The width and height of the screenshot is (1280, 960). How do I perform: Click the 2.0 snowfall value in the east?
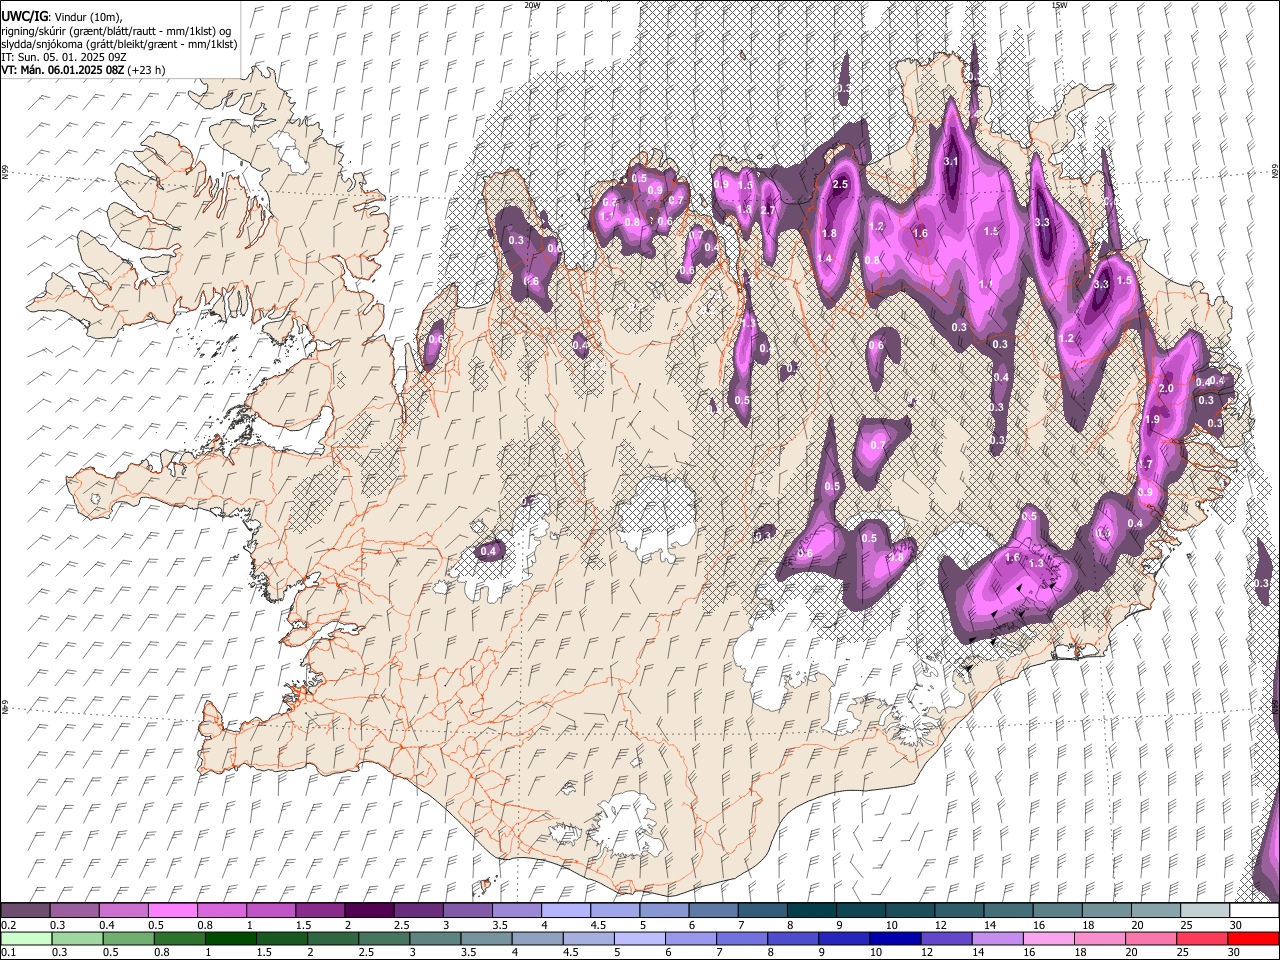tap(1166, 388)
